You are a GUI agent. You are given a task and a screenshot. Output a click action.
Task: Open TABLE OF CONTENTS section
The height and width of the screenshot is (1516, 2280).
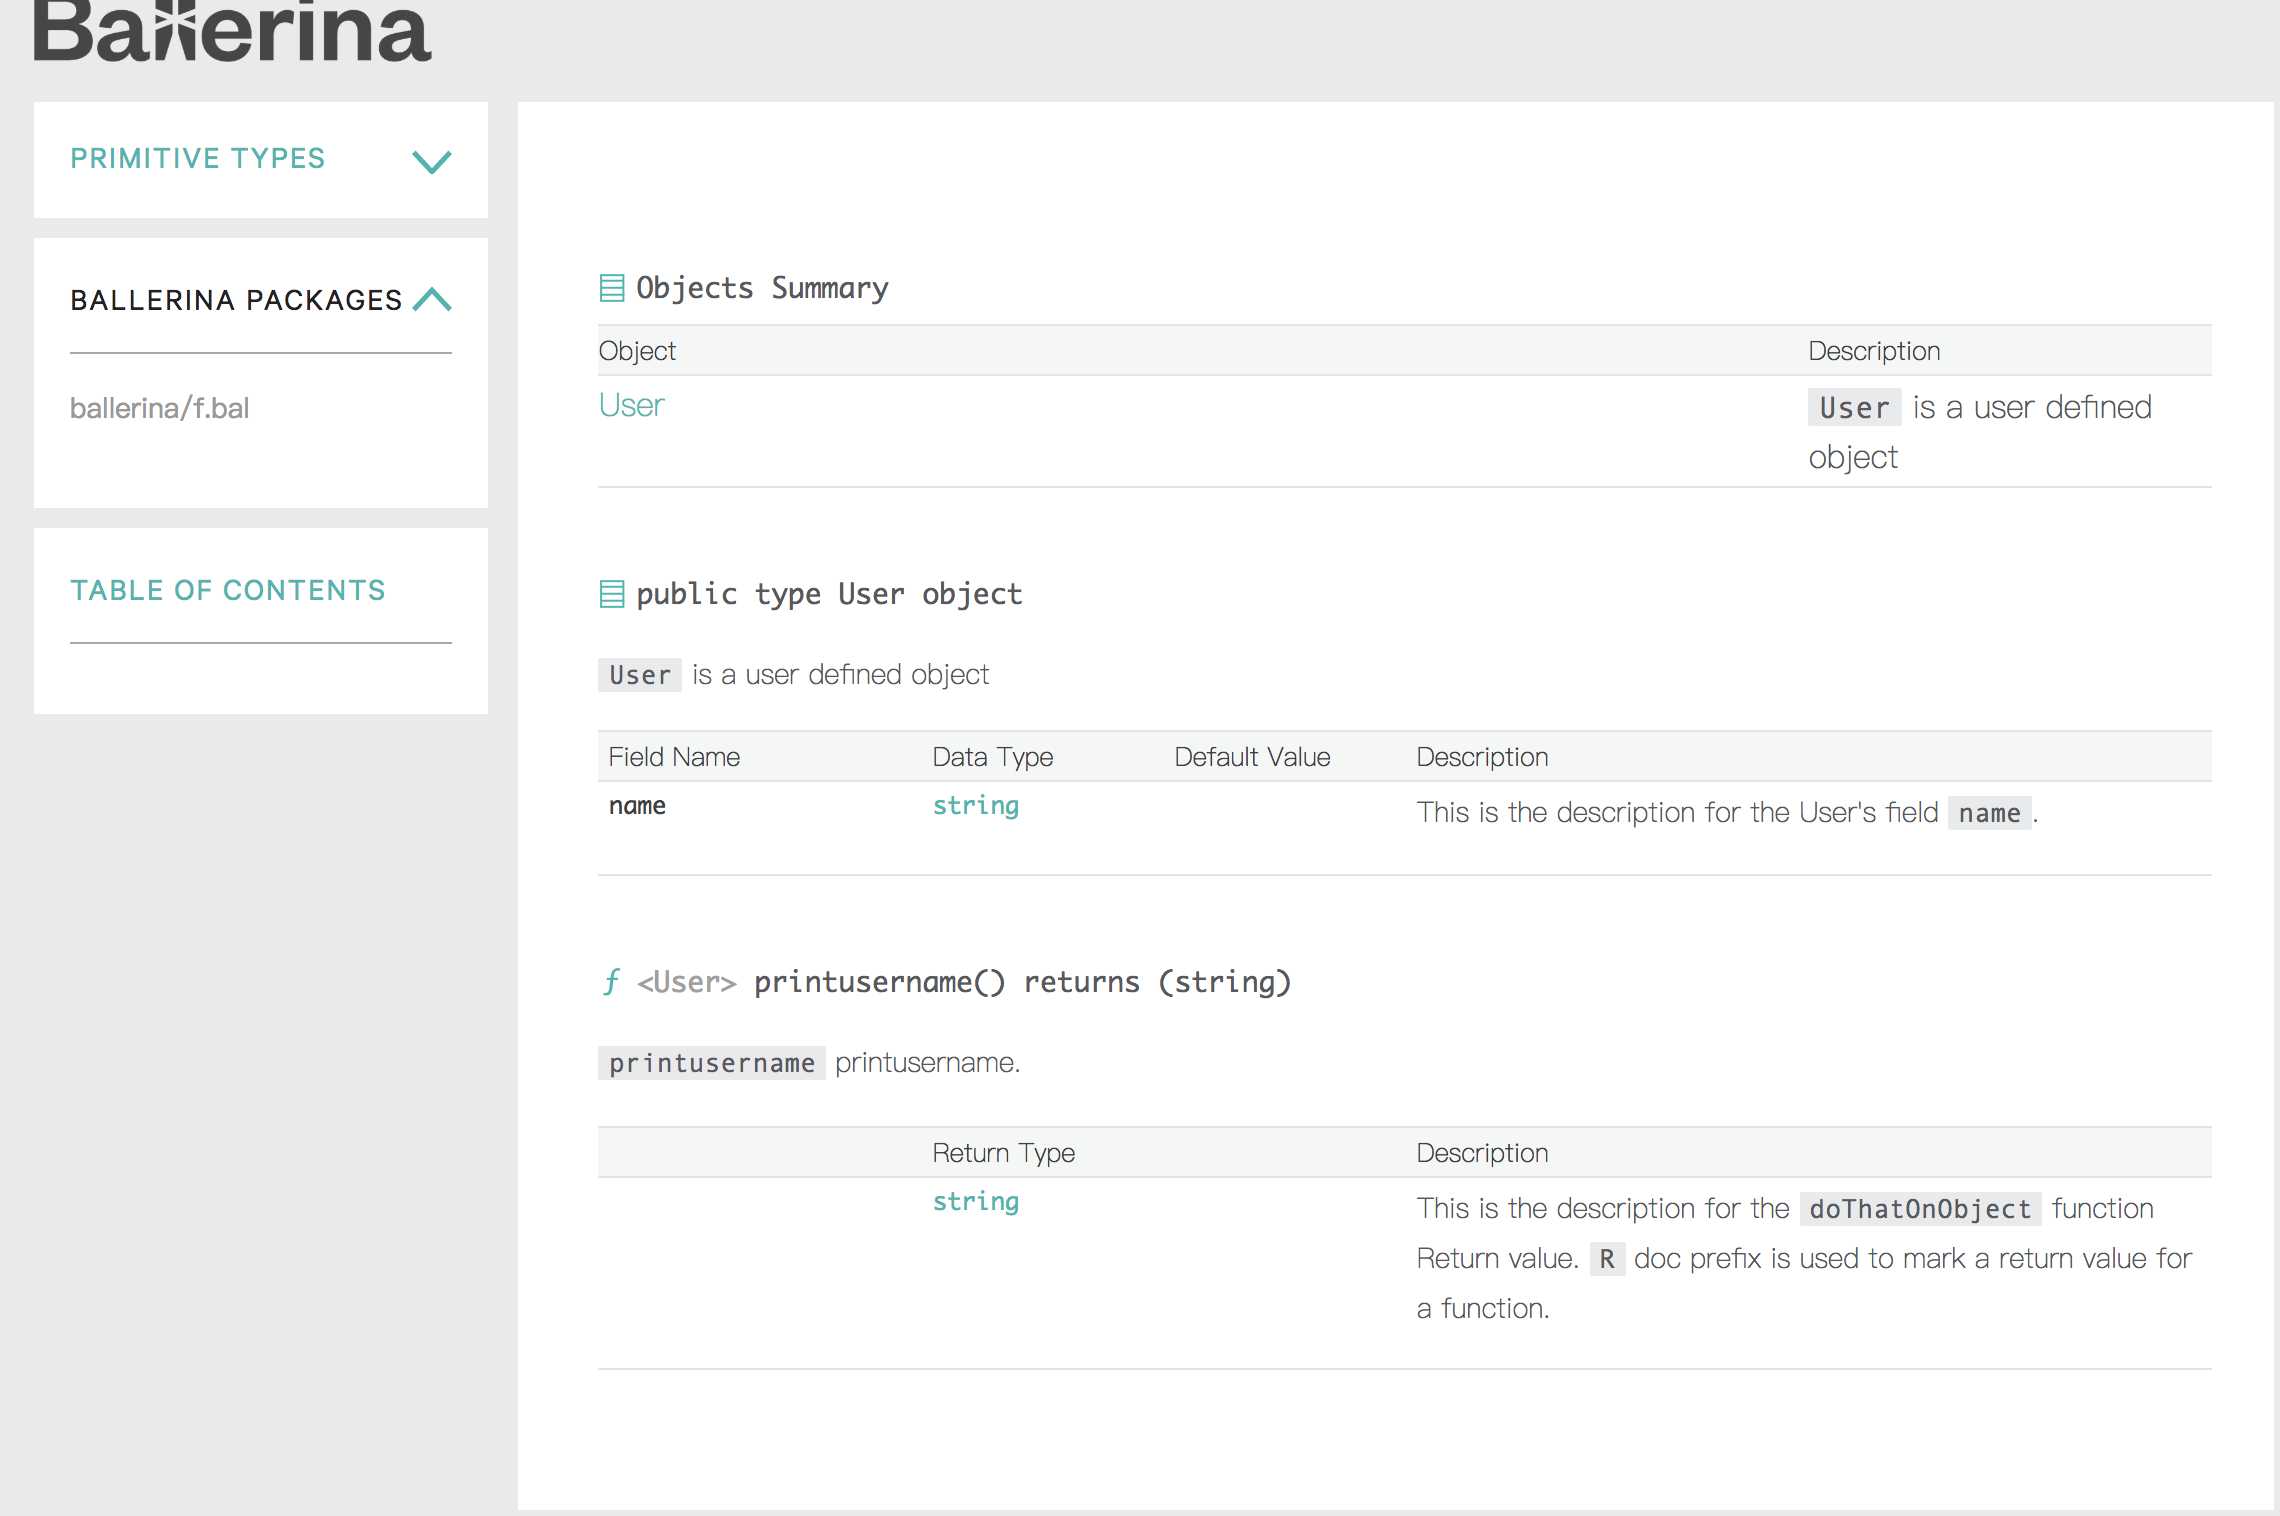[228, 590]
